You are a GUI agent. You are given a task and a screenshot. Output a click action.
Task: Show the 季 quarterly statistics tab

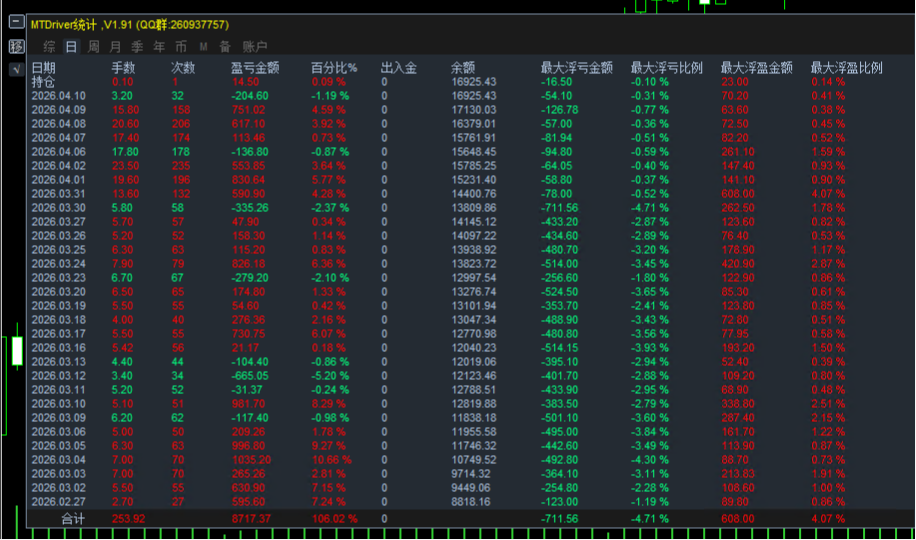click(137, 47)
